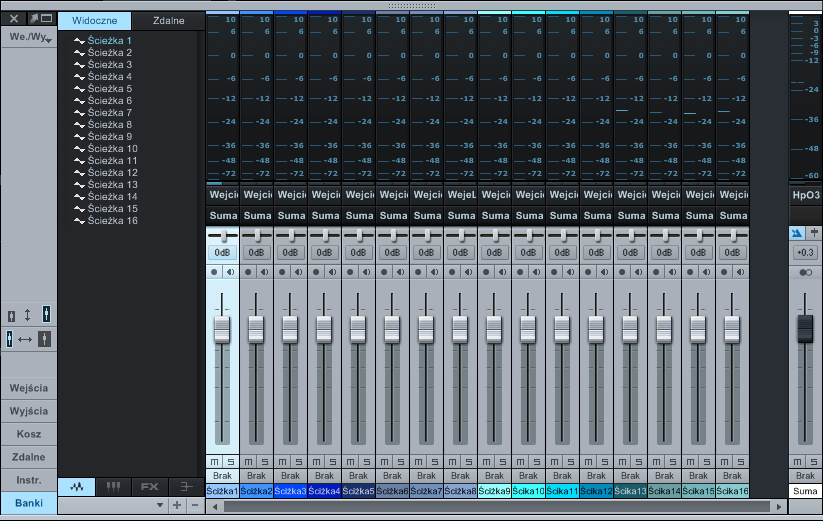823x521 pixels.
Task: Open input selector on Ścieżka 1
Action: coord(223,195)
